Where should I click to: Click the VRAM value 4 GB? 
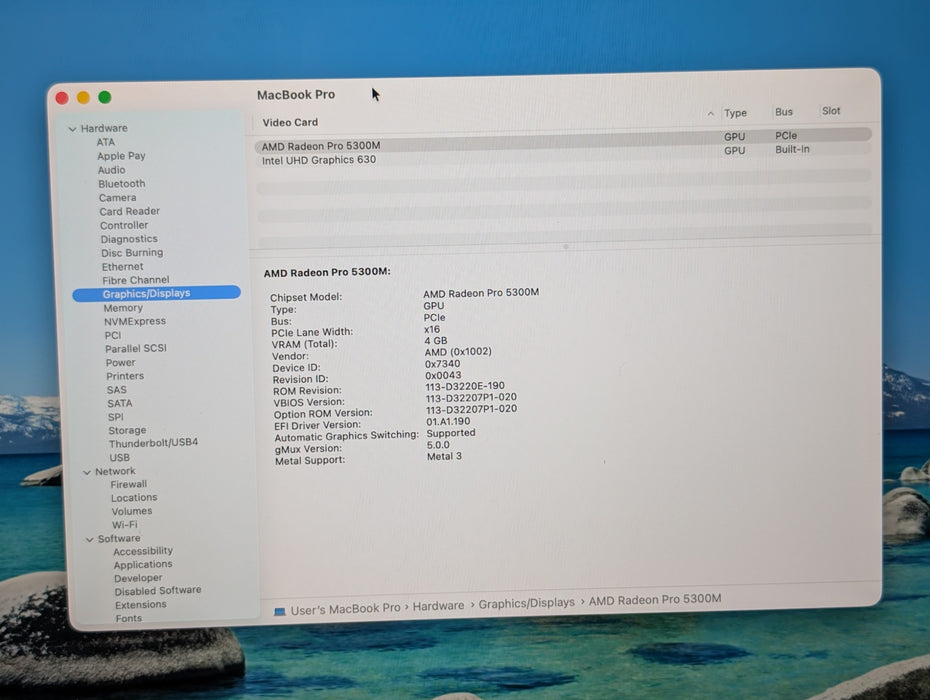(436, 341)
